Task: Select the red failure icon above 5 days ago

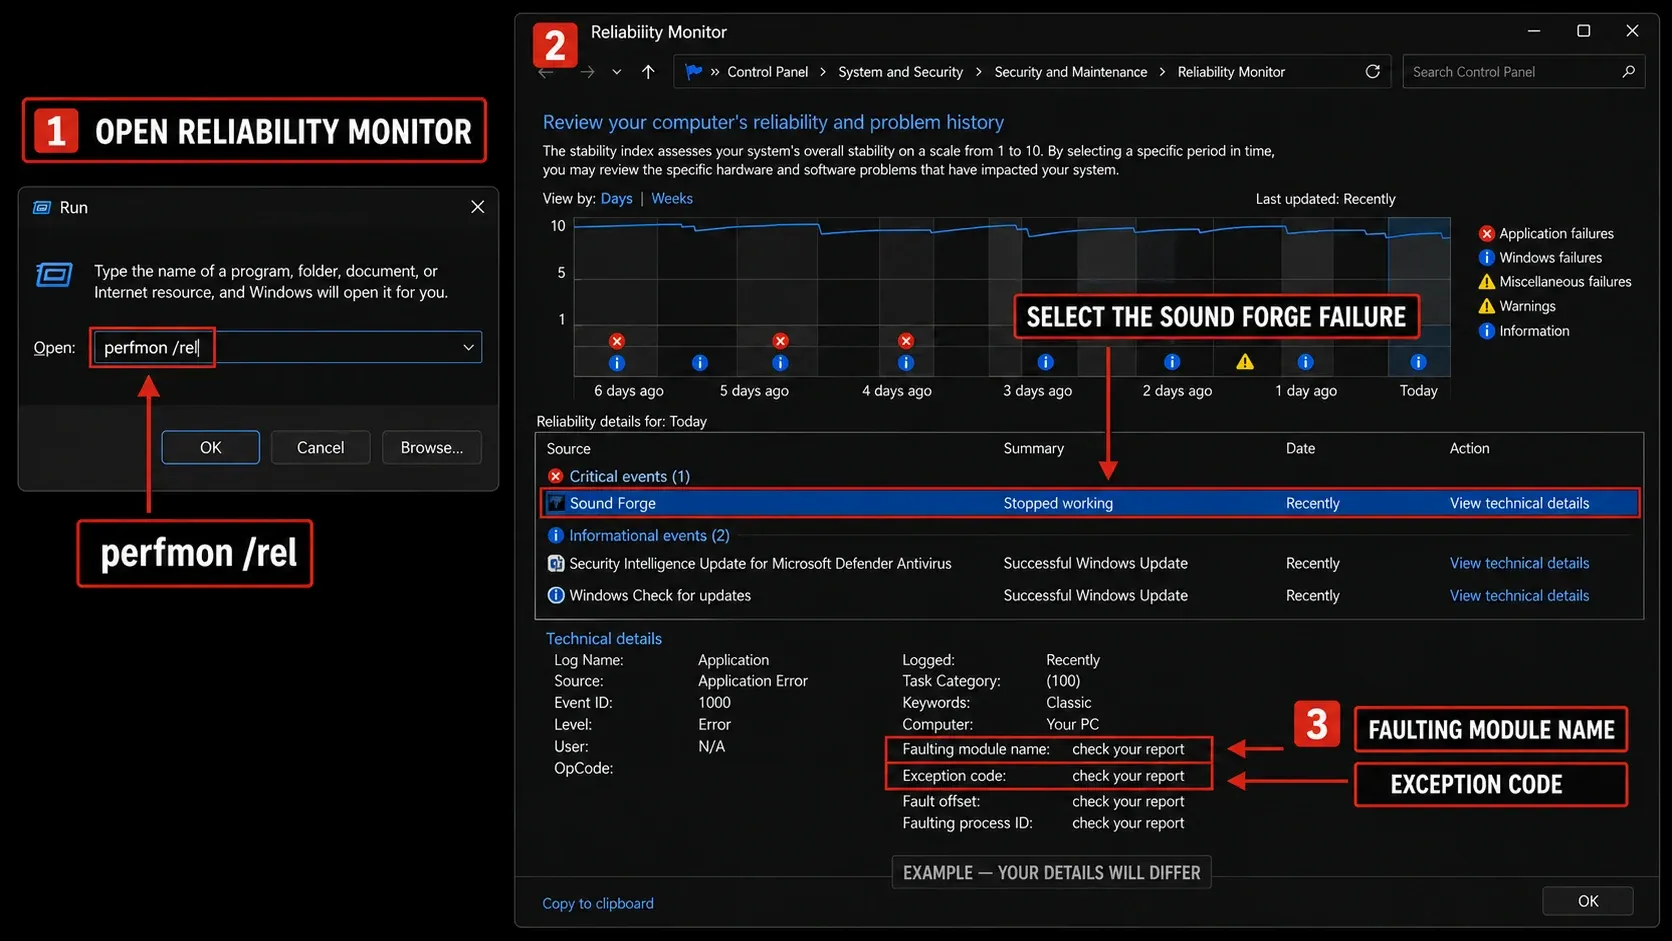Action: (781, 341)
